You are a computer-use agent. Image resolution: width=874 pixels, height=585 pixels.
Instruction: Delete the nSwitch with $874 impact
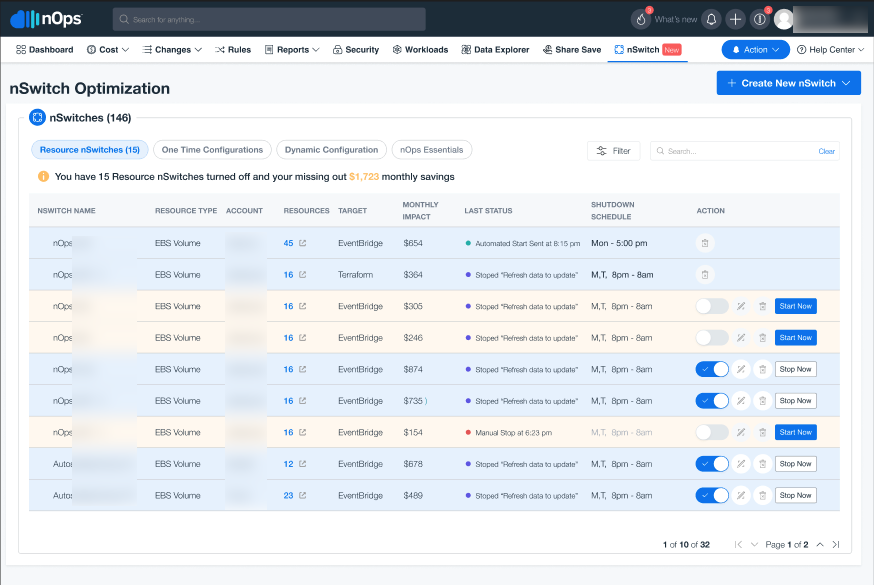763,369
